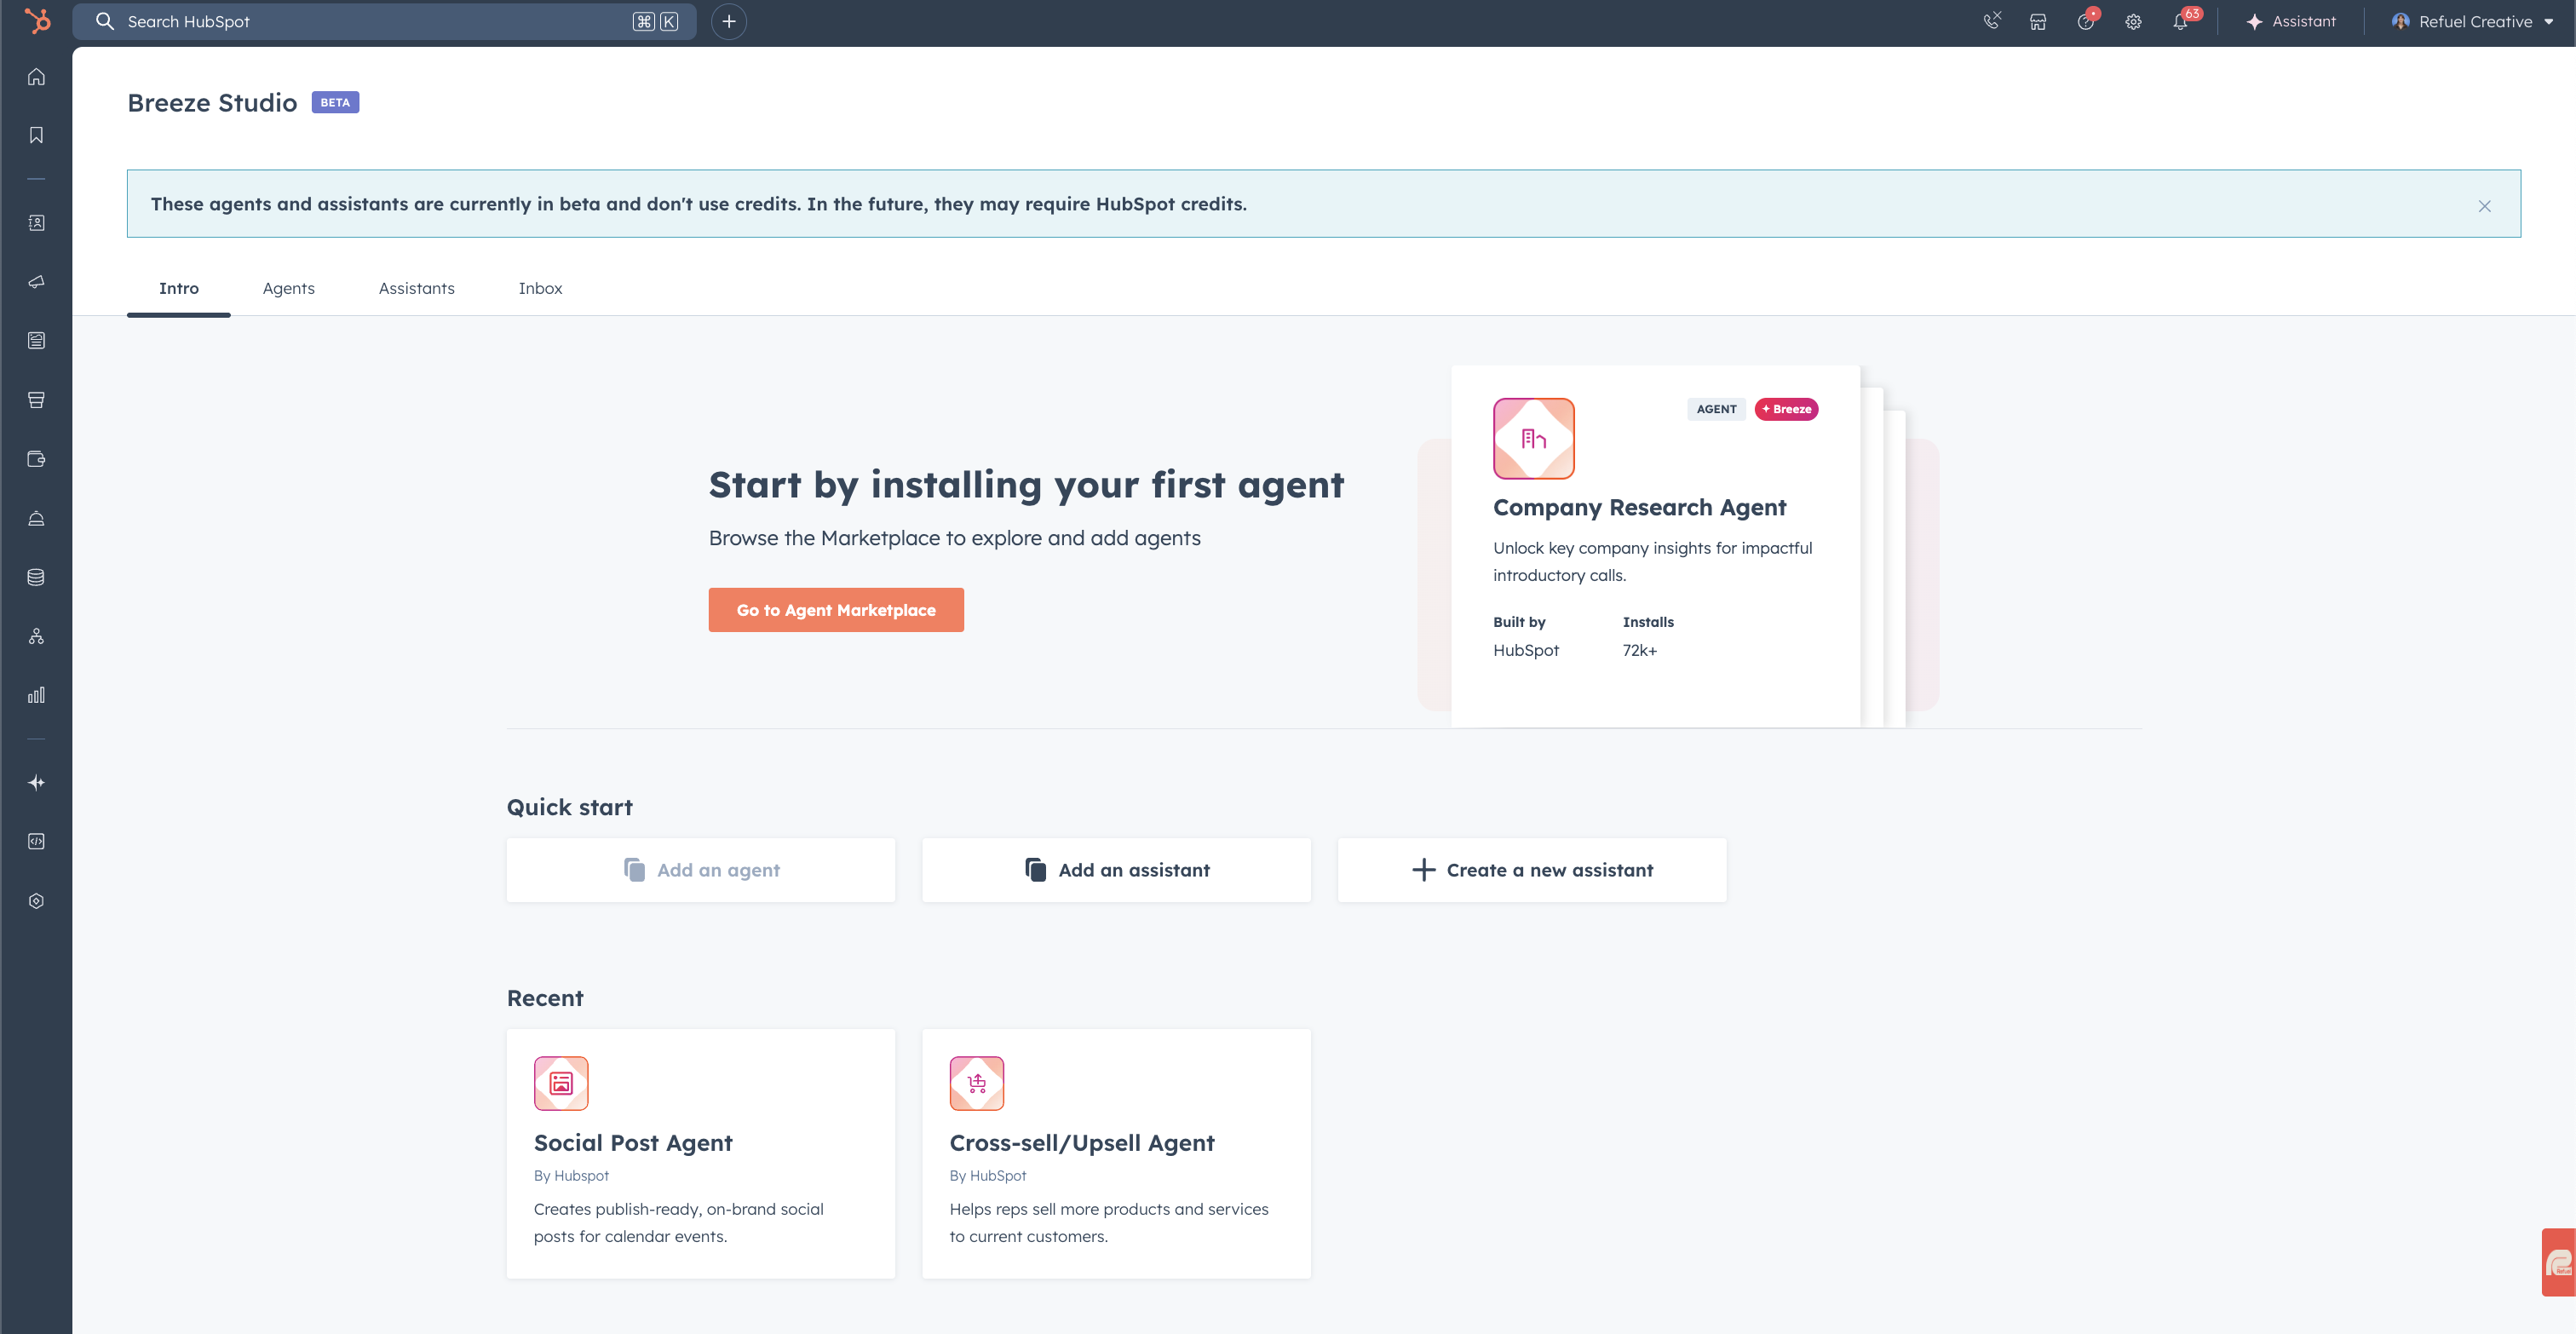This screenshot has width=2576, height=1334.
Task: Open the Breeze sparkle sidebar icon
Action: pyautogui.click(x=36, y=783)
